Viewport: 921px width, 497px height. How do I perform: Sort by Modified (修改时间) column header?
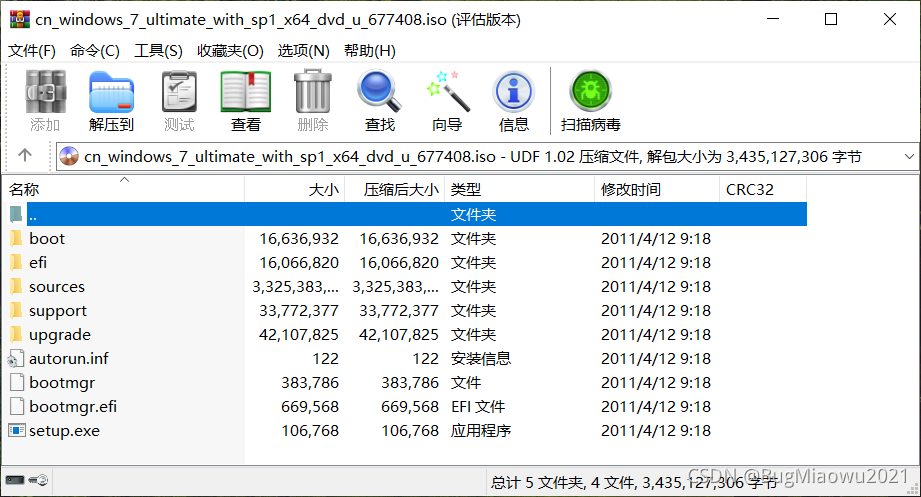657,189
